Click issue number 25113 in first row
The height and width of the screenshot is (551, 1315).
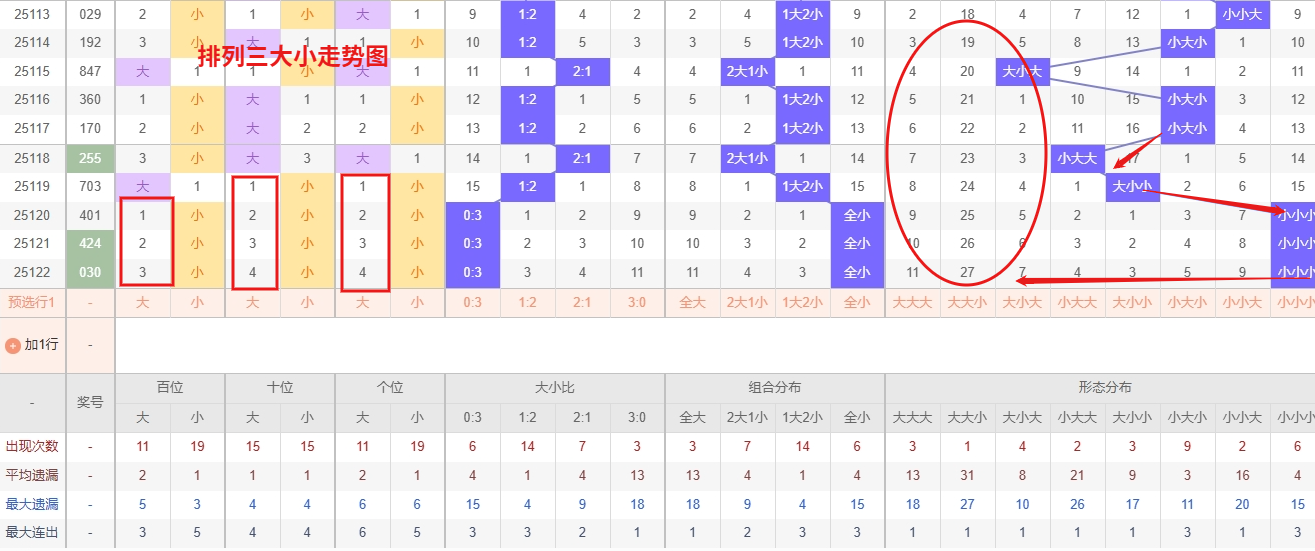coord(33,14)
